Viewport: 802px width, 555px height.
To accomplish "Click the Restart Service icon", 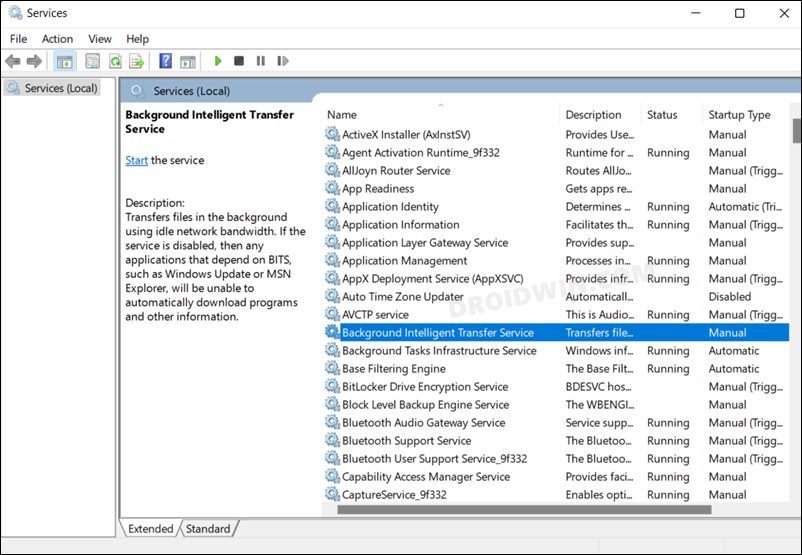I will coord(283,61).
